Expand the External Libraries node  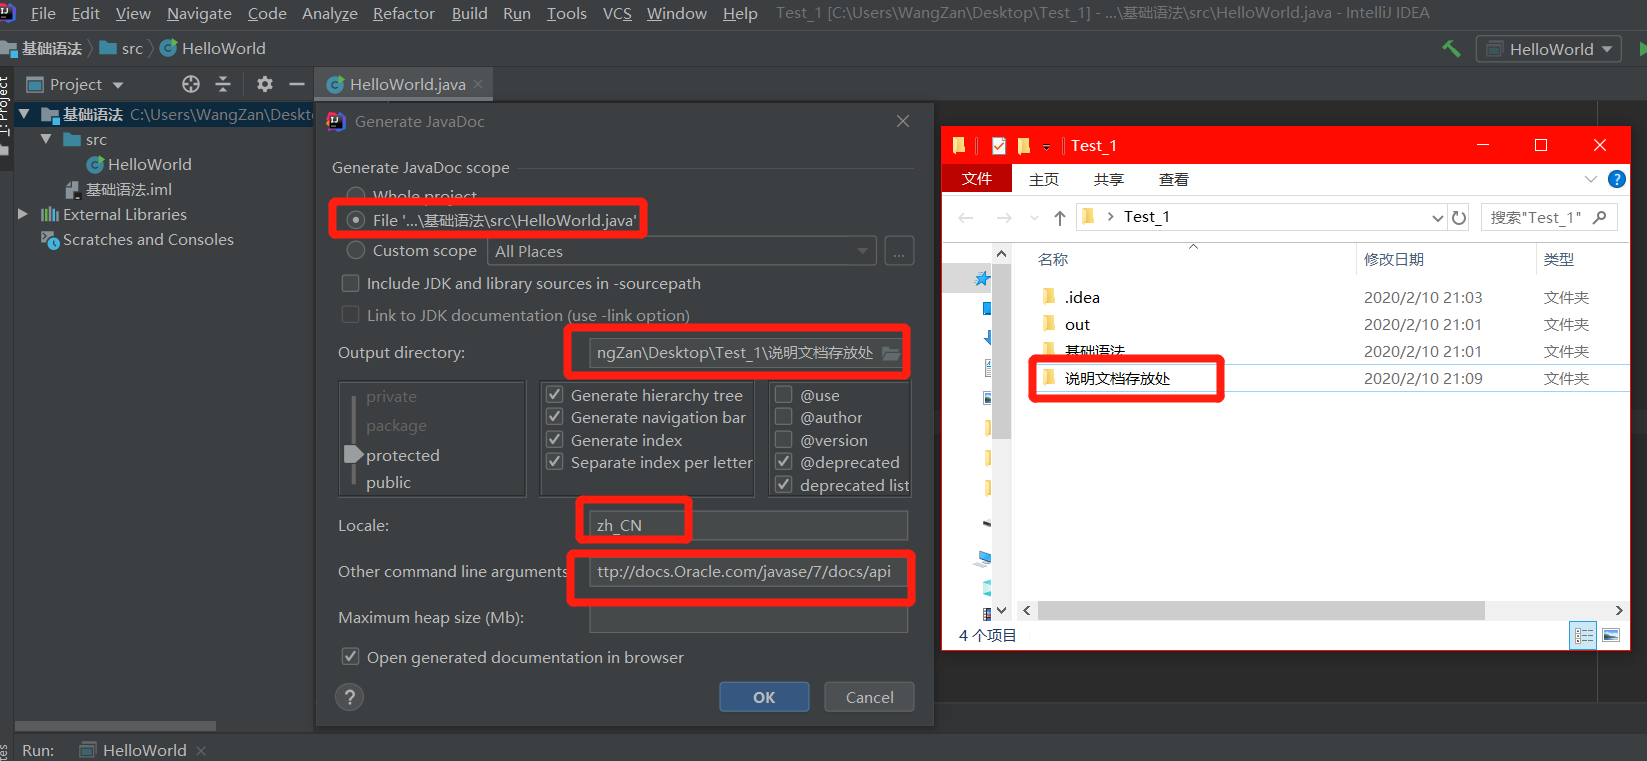pos(23,214)
